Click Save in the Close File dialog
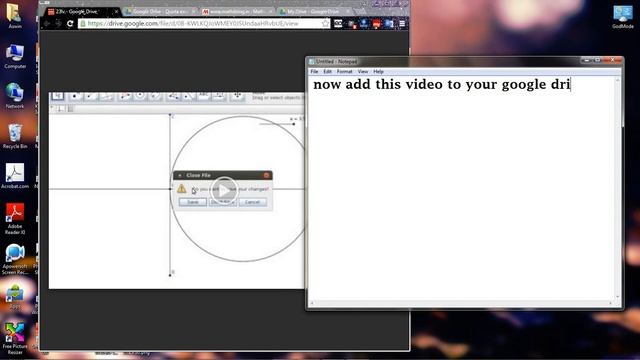 (x=193, y=202)
